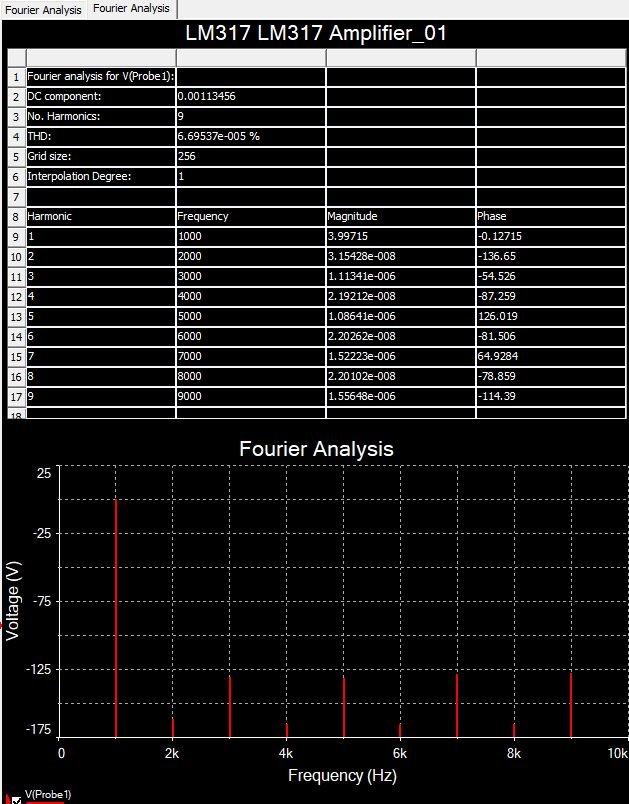Click magnitude cell 1.11341e-006
Image resolution: width=629 pixels, height=804 pixels.
pyautogui.click(x=400, y=276)
